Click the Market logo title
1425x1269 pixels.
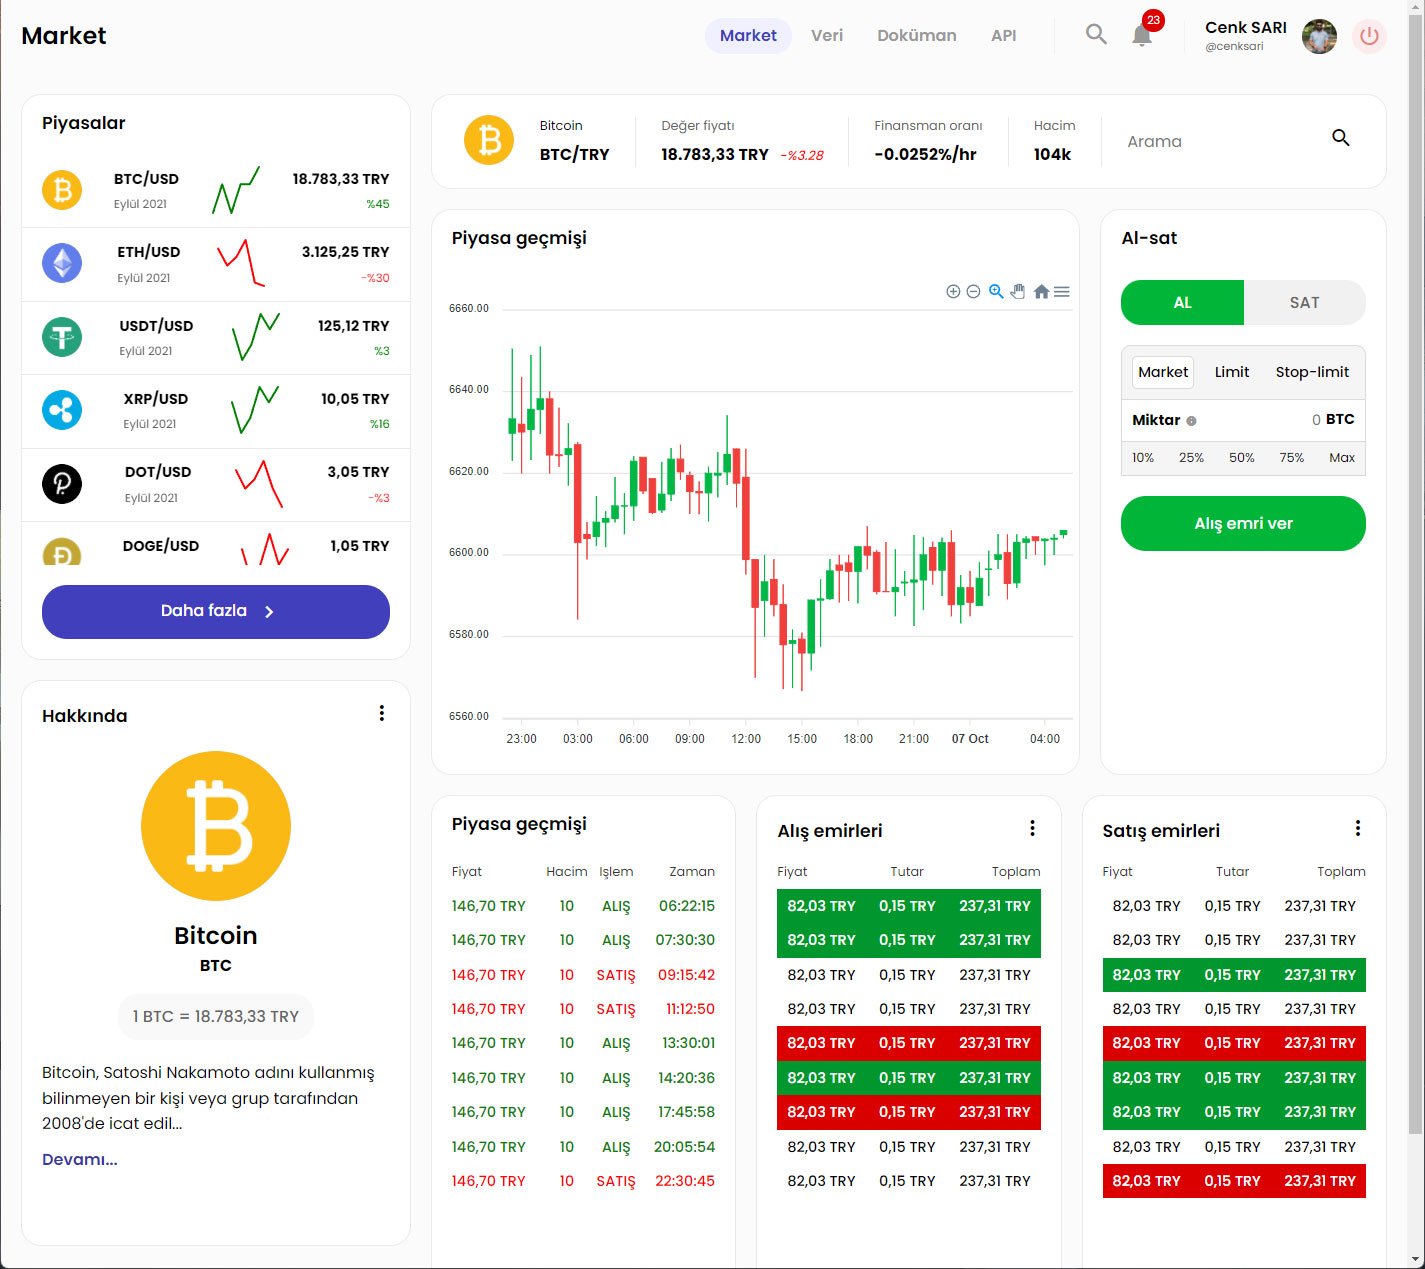[64, 36]
